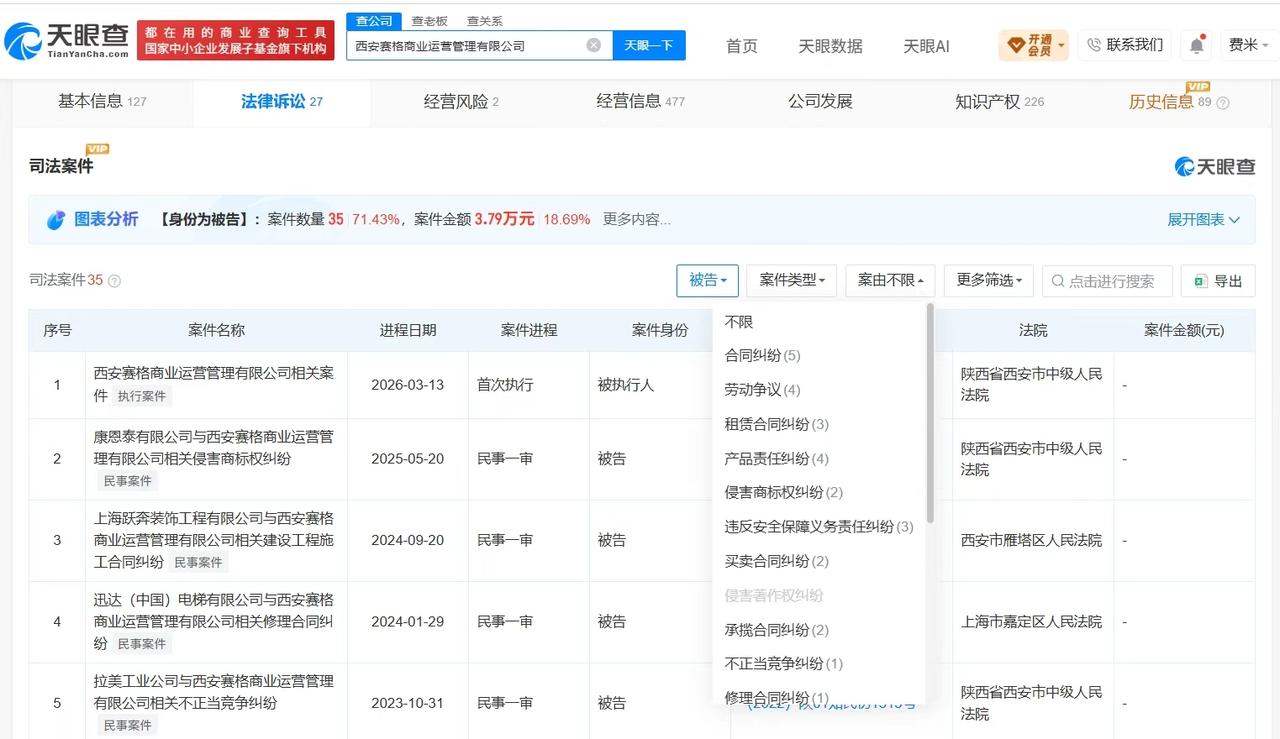Switch to 公司发展 tab

tap(820, 101)
